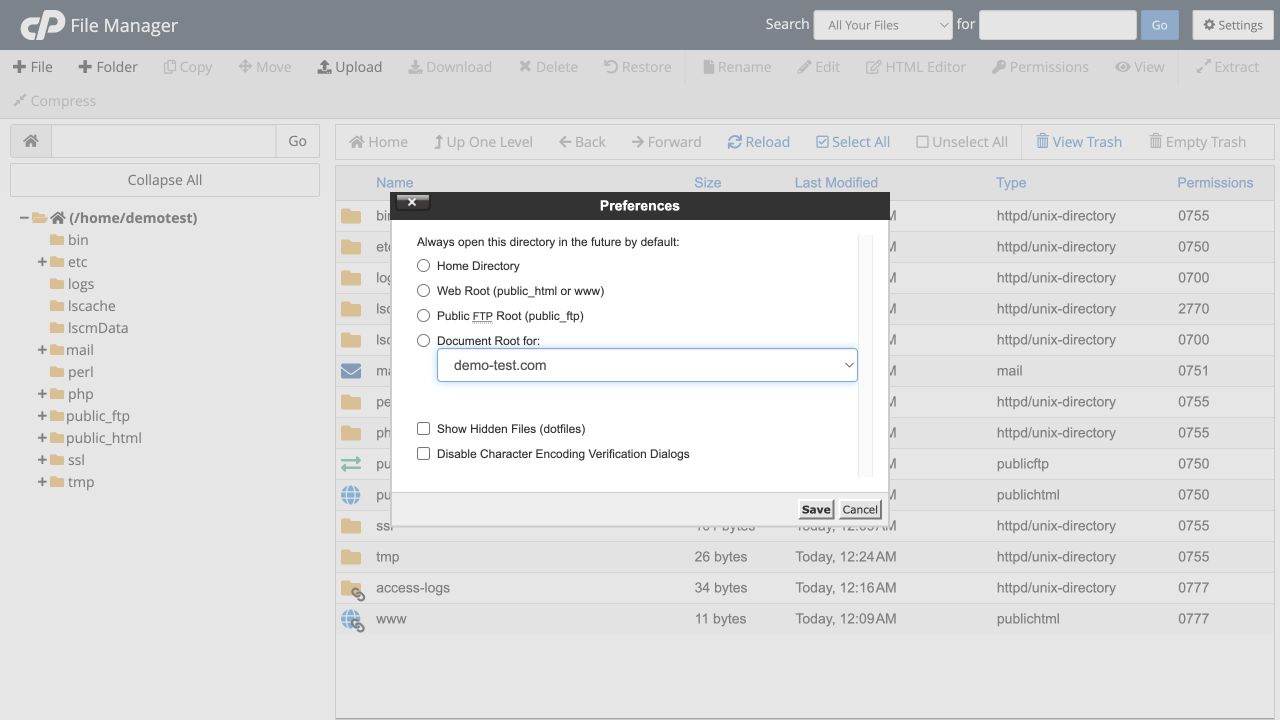Close Preferences with the X button
Screen dimensions: 1280x720
click(x=412, y=202)
